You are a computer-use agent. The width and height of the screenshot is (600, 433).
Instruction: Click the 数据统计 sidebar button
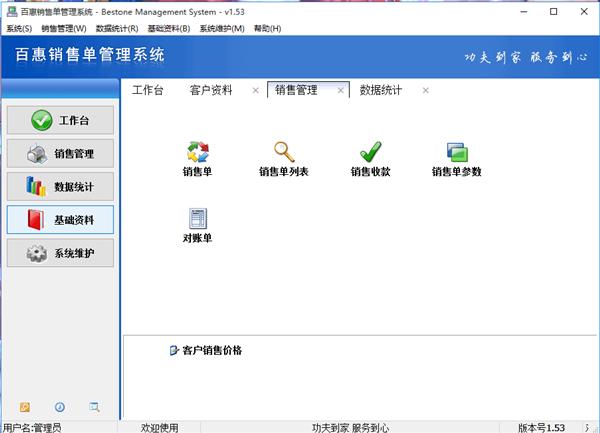tap(60, 187)
